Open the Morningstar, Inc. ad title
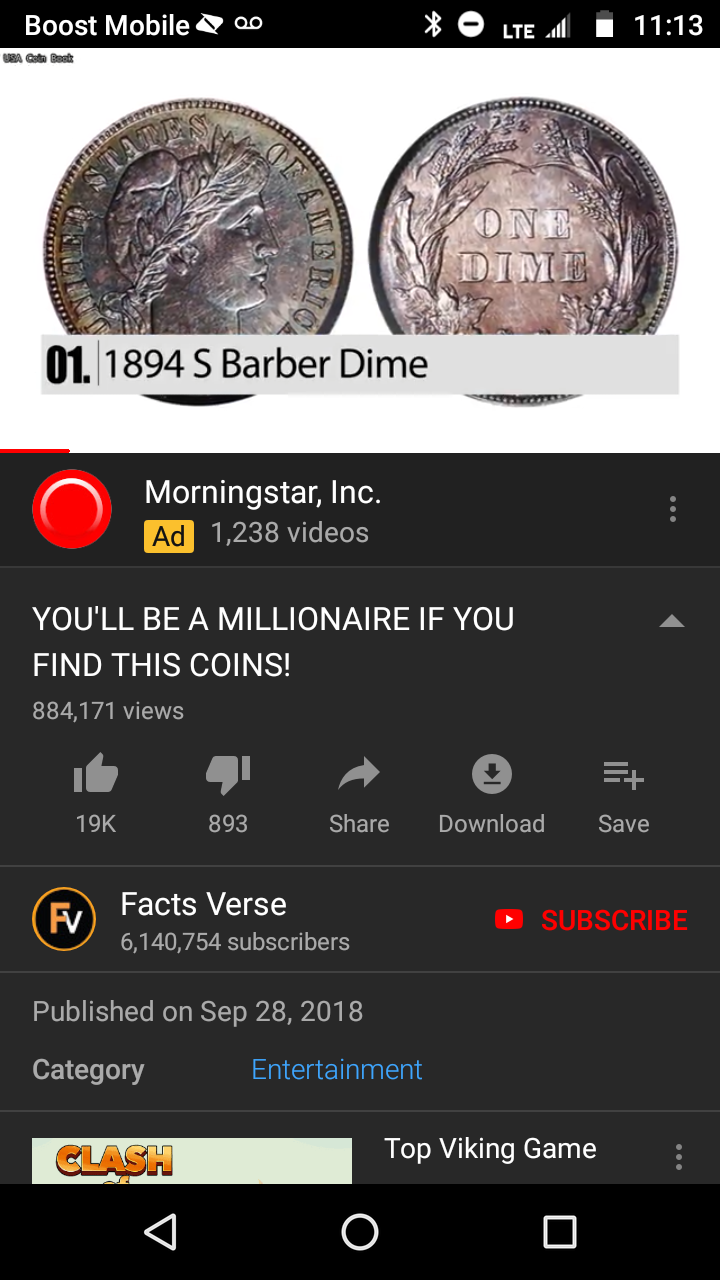 (263, 492)
